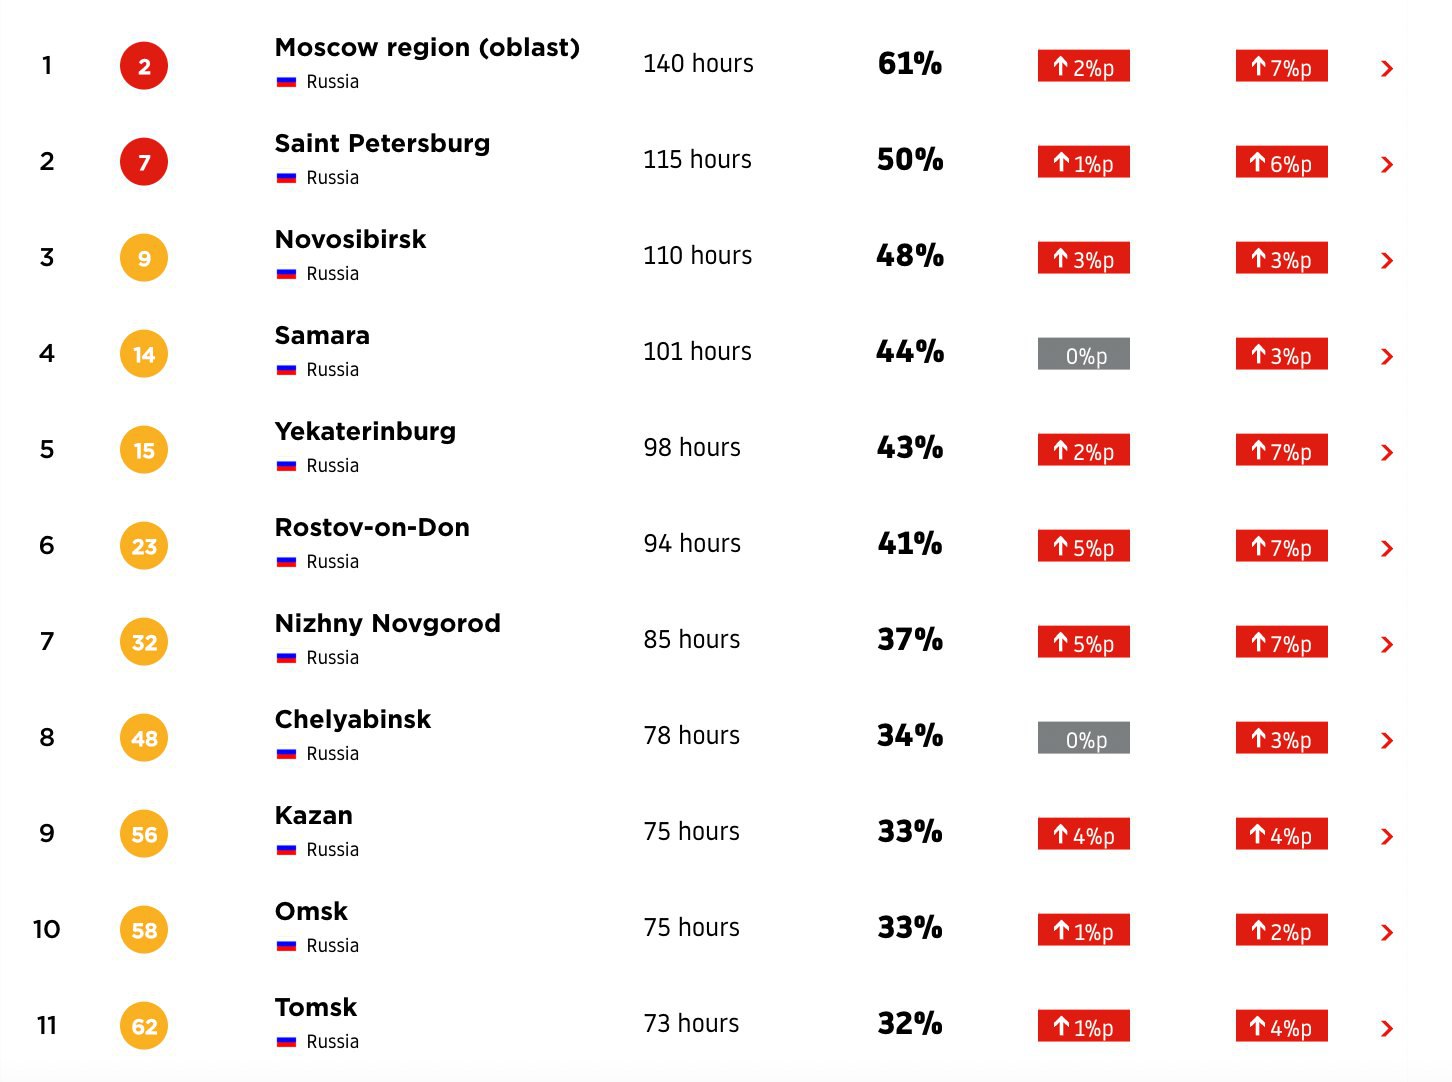
Task: Click the yellow world rank 9 badge
Action: point(144,258)
